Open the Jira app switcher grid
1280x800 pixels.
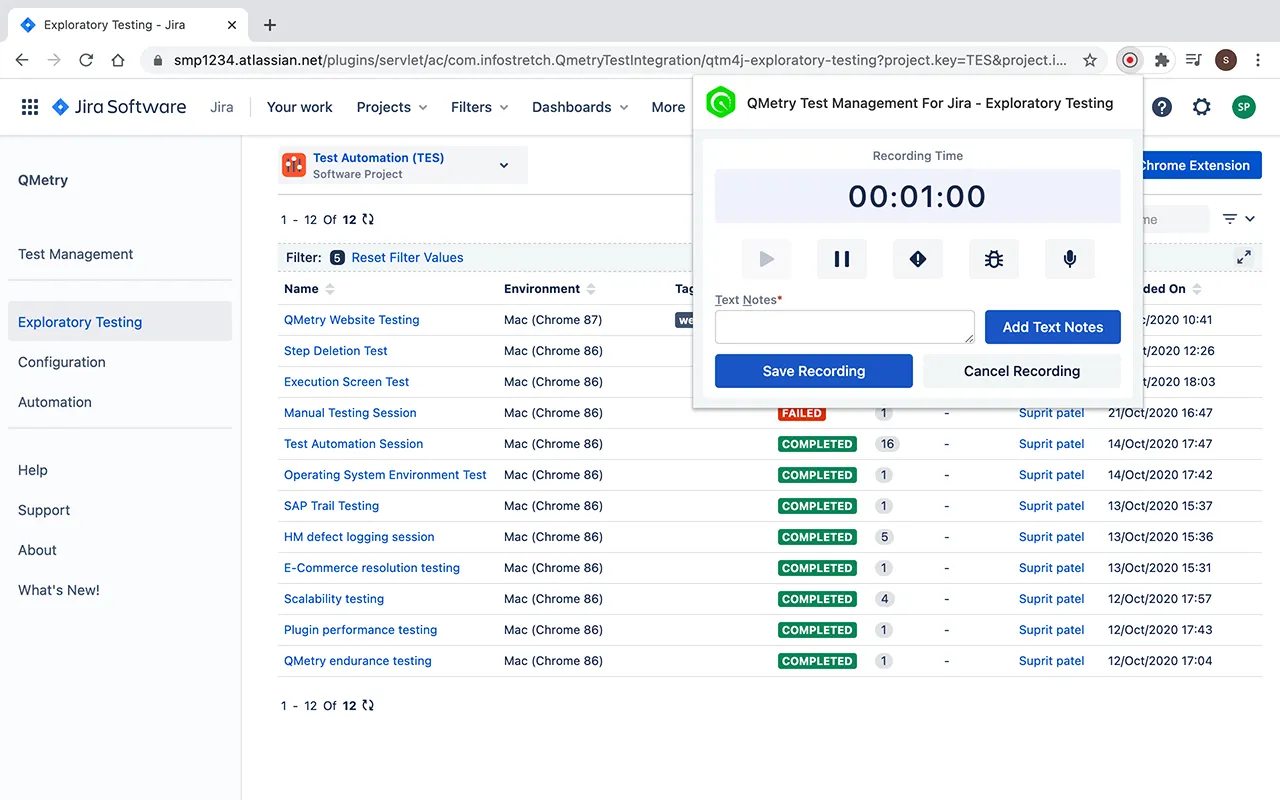[30, 107]
